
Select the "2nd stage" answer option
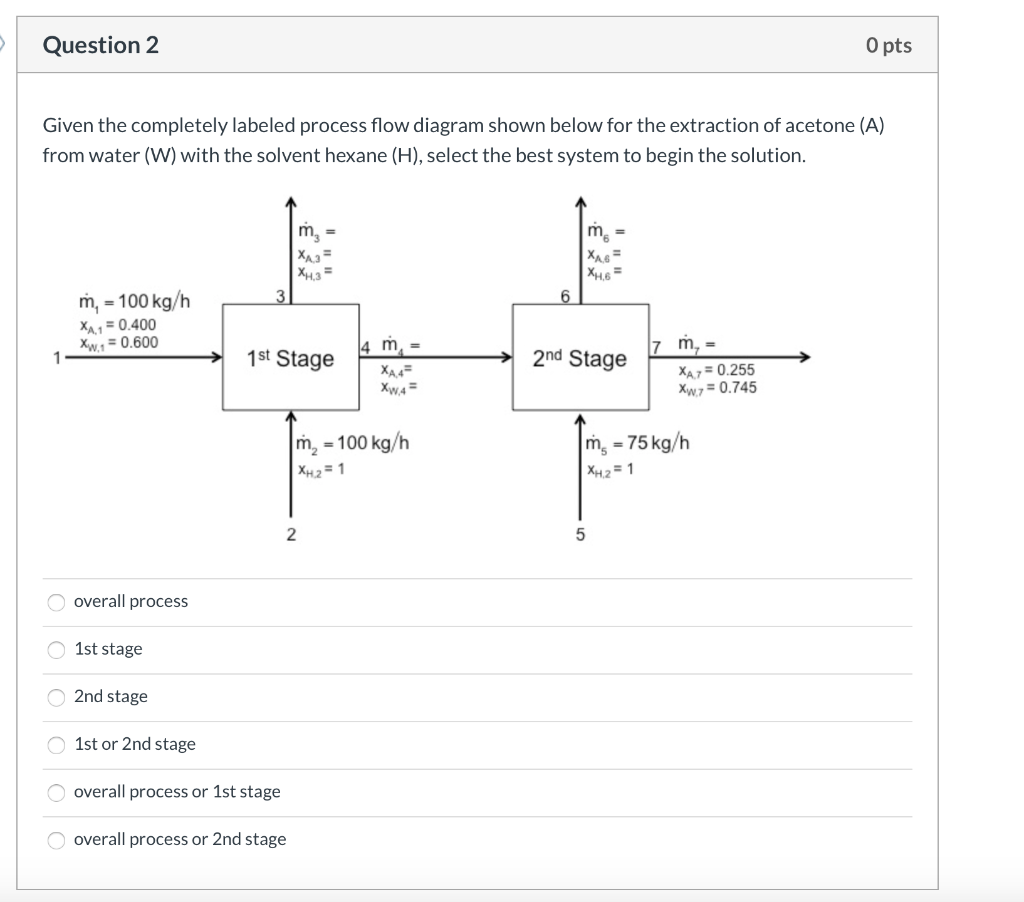coord(57,697)
